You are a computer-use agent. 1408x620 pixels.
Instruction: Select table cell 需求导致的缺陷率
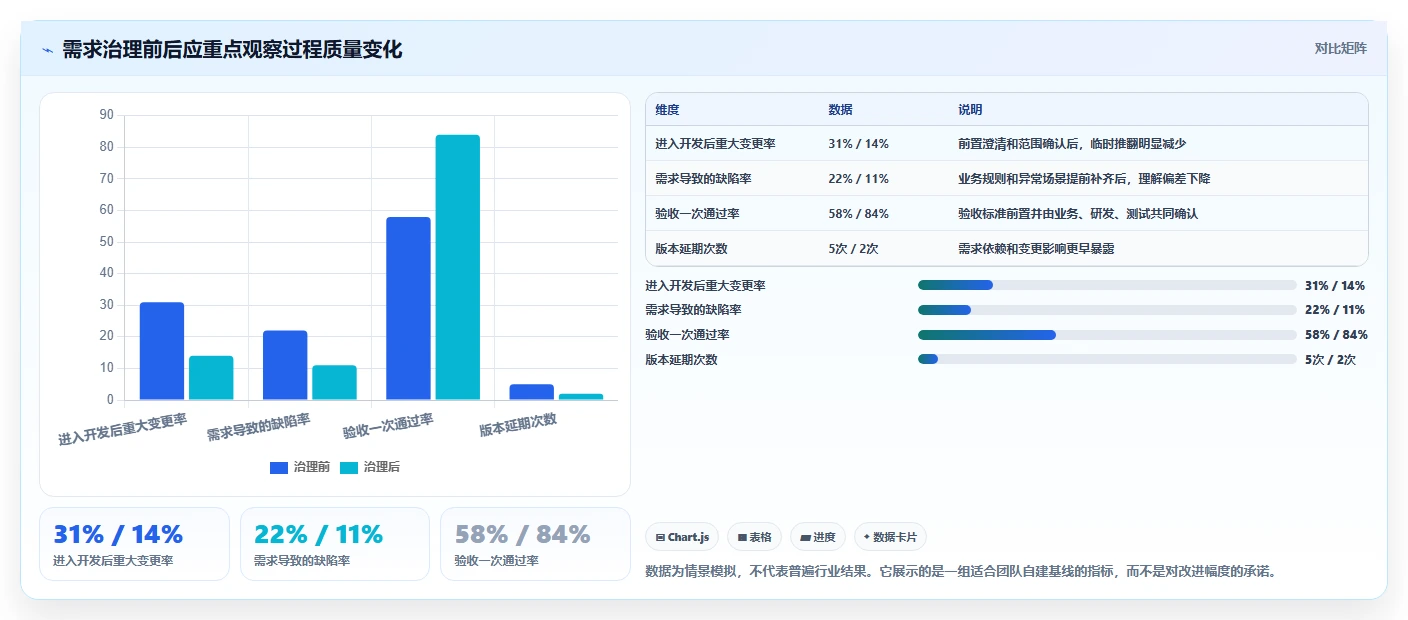coord(703,179)
